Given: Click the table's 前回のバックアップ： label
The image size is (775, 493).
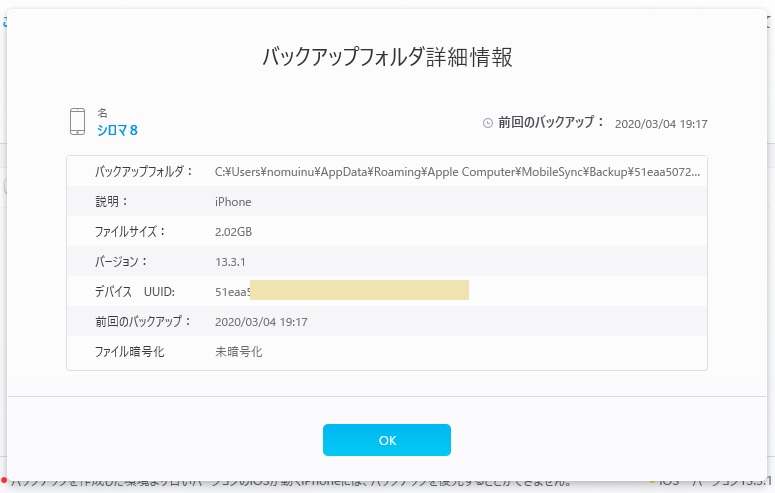Looking at the screenshot, I should pos(143,321).
